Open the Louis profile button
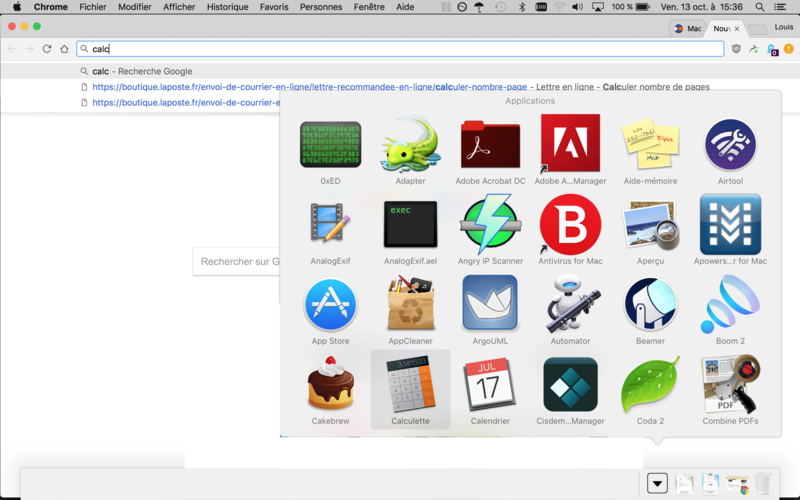The height and width of the screenshot is (500, 800). pyautogui.click(x=784, y=27)
